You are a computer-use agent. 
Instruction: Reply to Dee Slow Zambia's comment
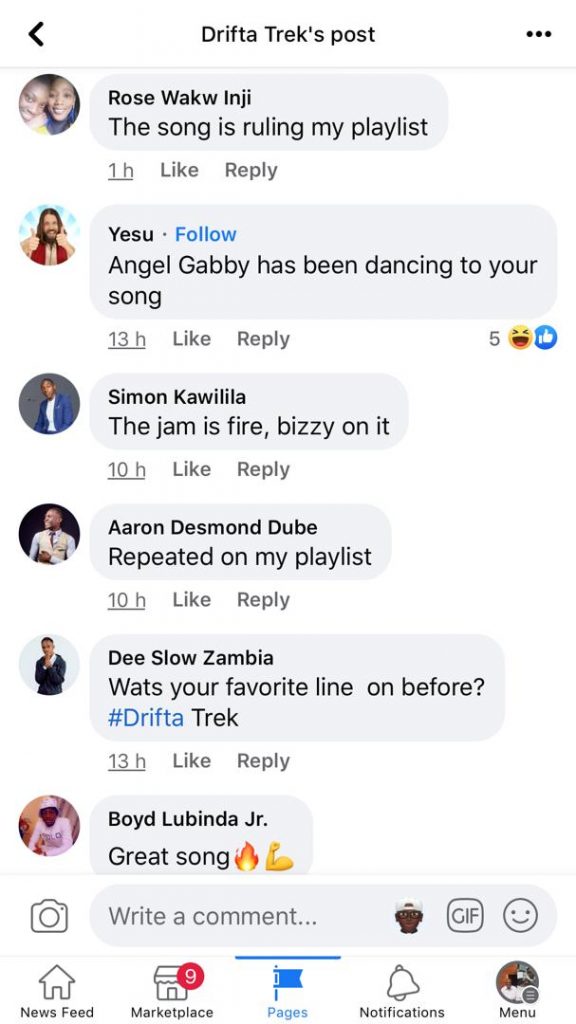pos(263,761)
